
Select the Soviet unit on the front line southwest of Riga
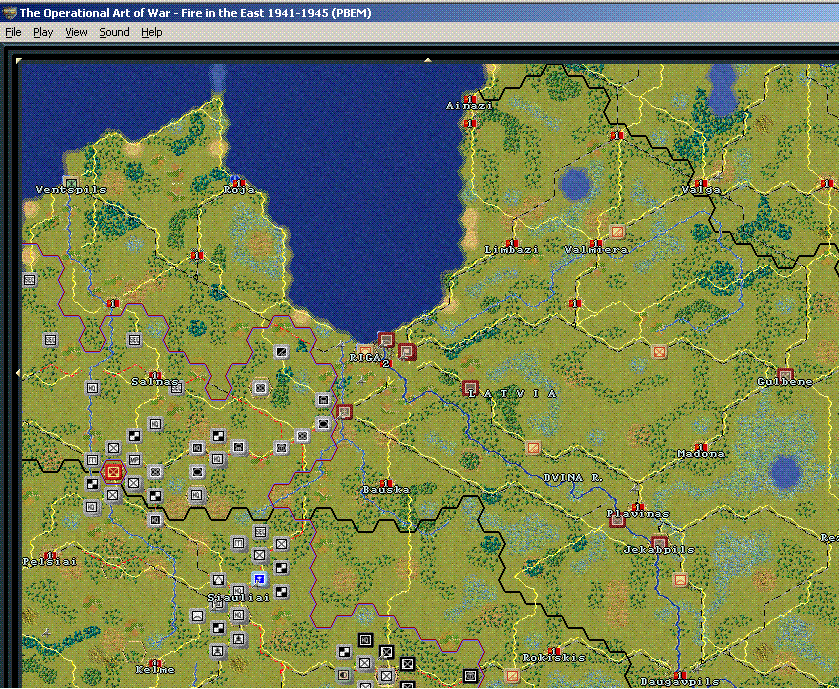[x=344, y=411]
